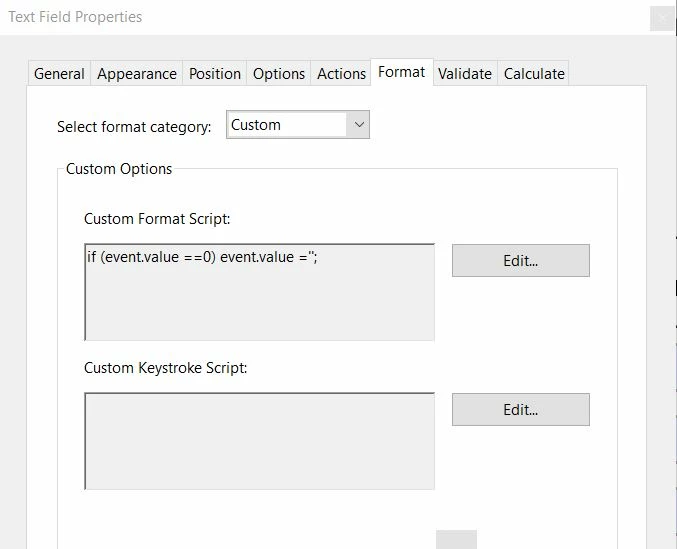Click the Format tab
677x549 pixels.
coord(402,72)
